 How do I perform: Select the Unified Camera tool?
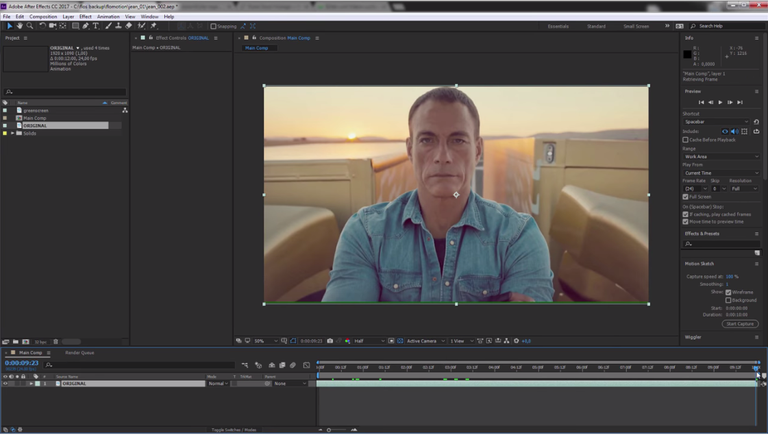[x=52, y=26]
